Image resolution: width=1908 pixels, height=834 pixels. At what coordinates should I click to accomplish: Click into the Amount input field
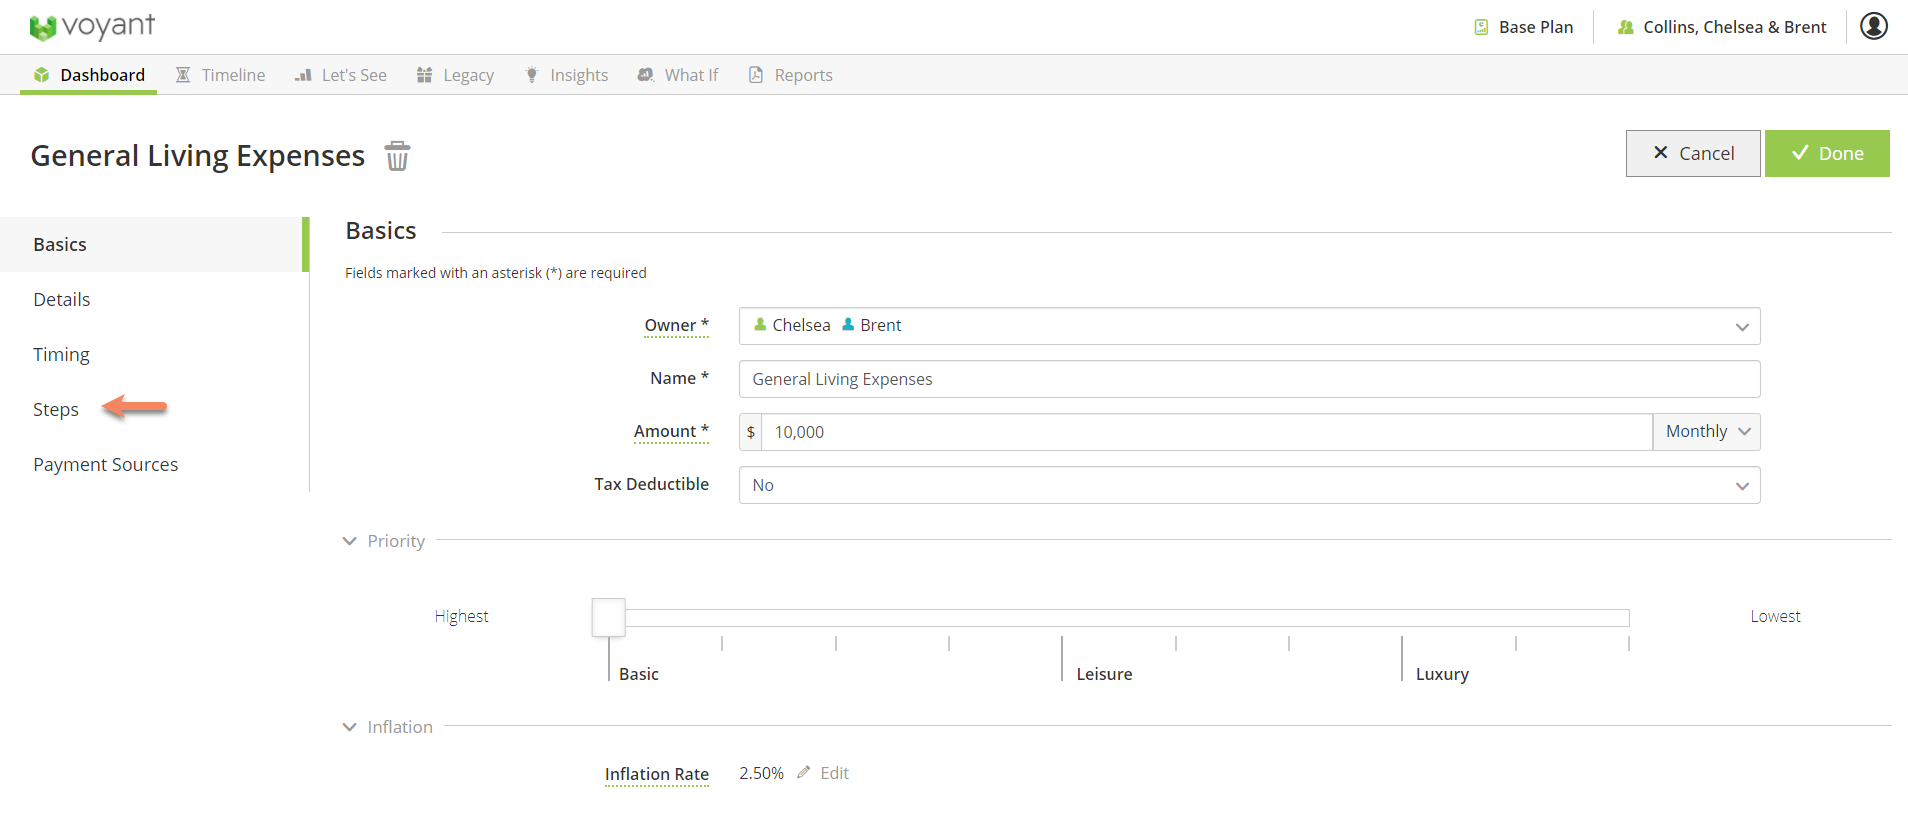point(1205,432)
